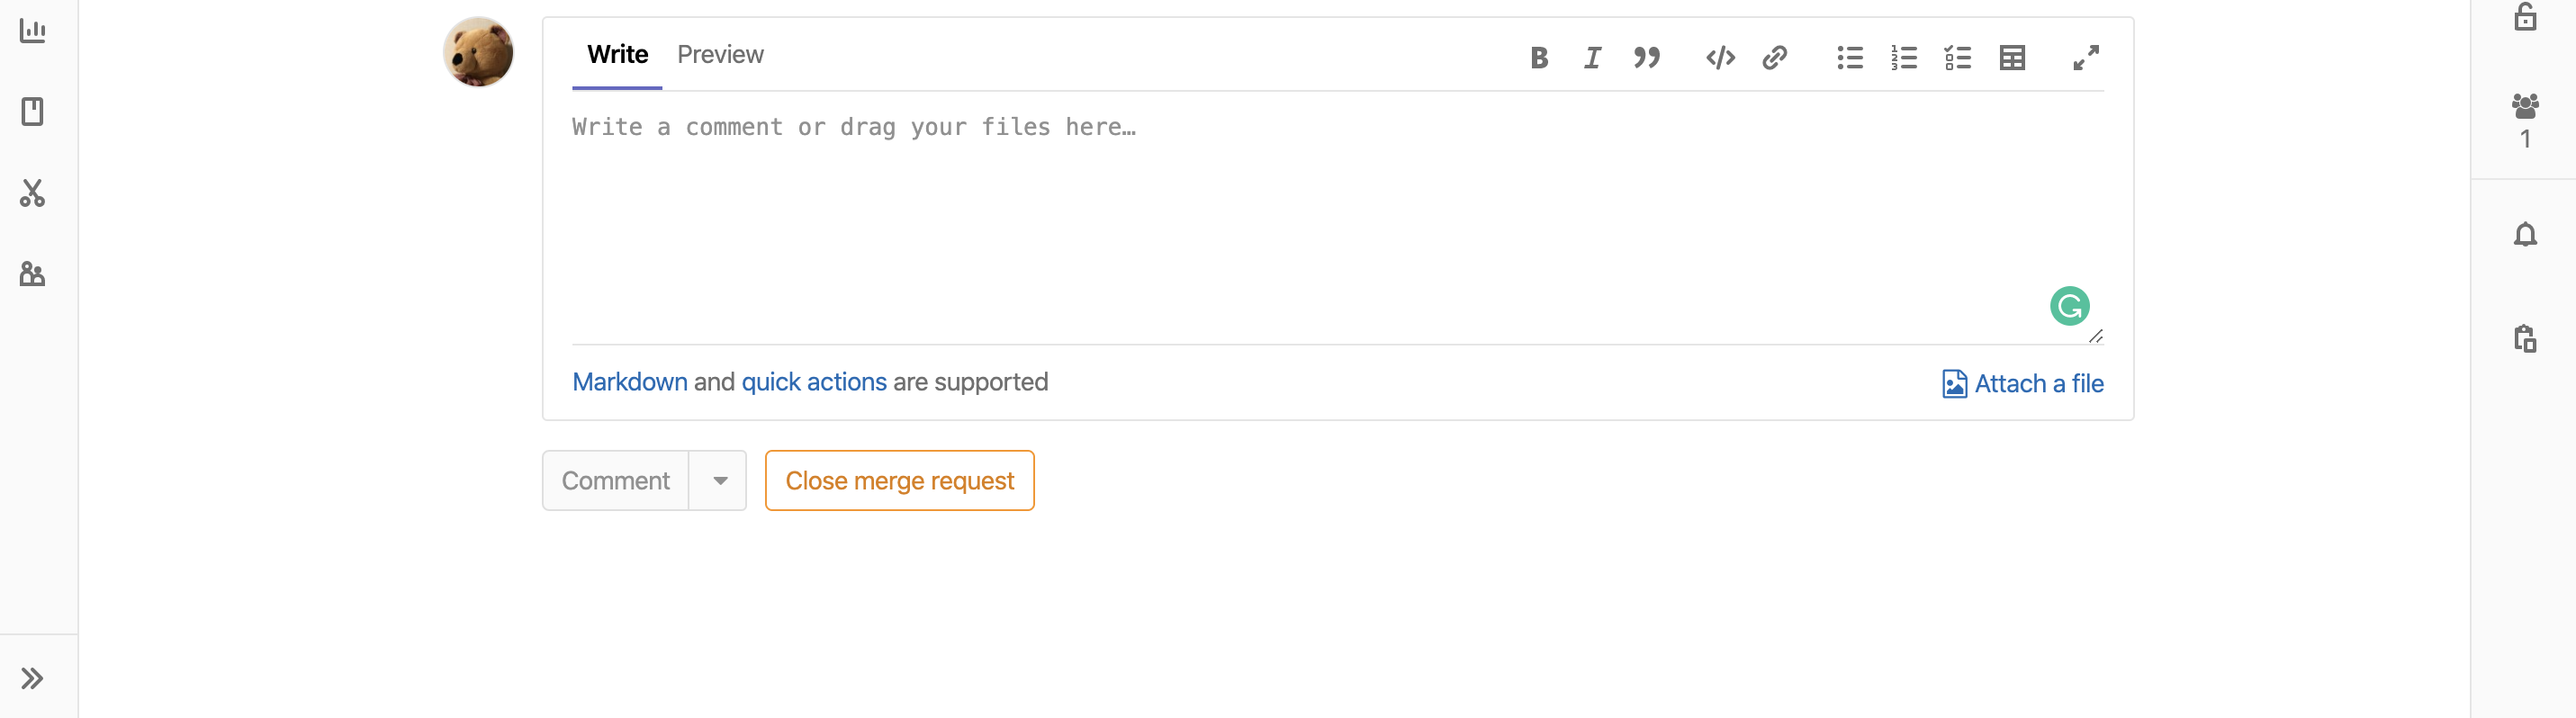The image size is (2576, 718).
Task: Apply italic text formatting
Action: click(1592, 58)
